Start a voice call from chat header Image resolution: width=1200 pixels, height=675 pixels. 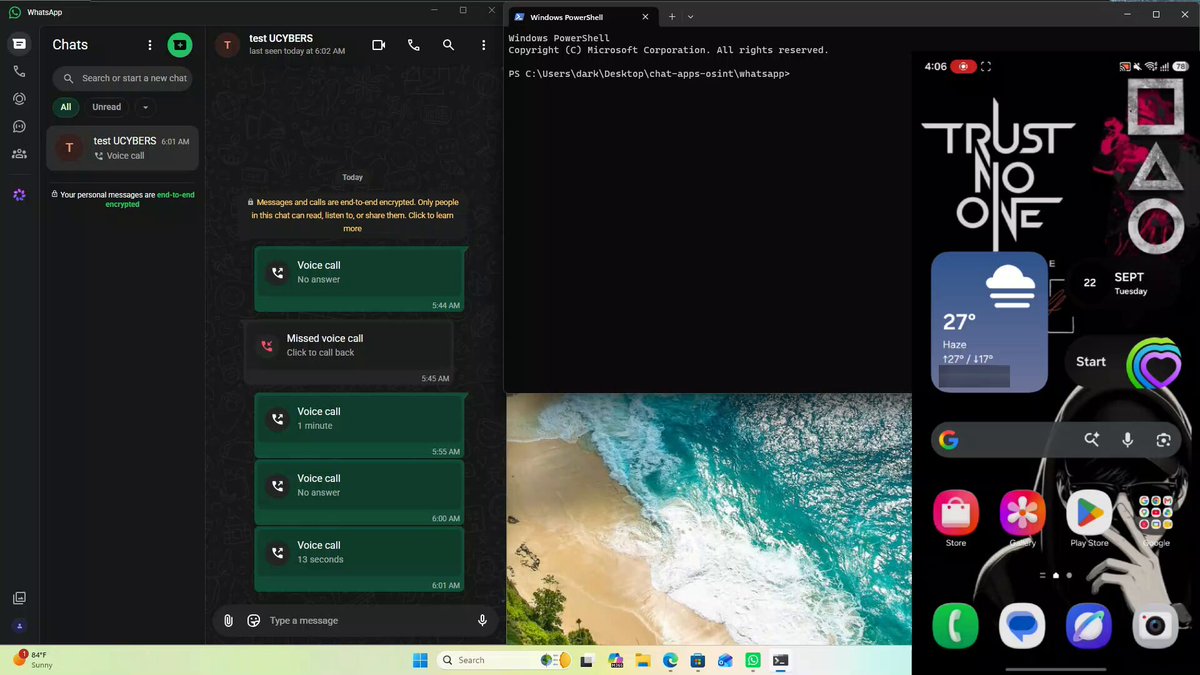point(414,45)
